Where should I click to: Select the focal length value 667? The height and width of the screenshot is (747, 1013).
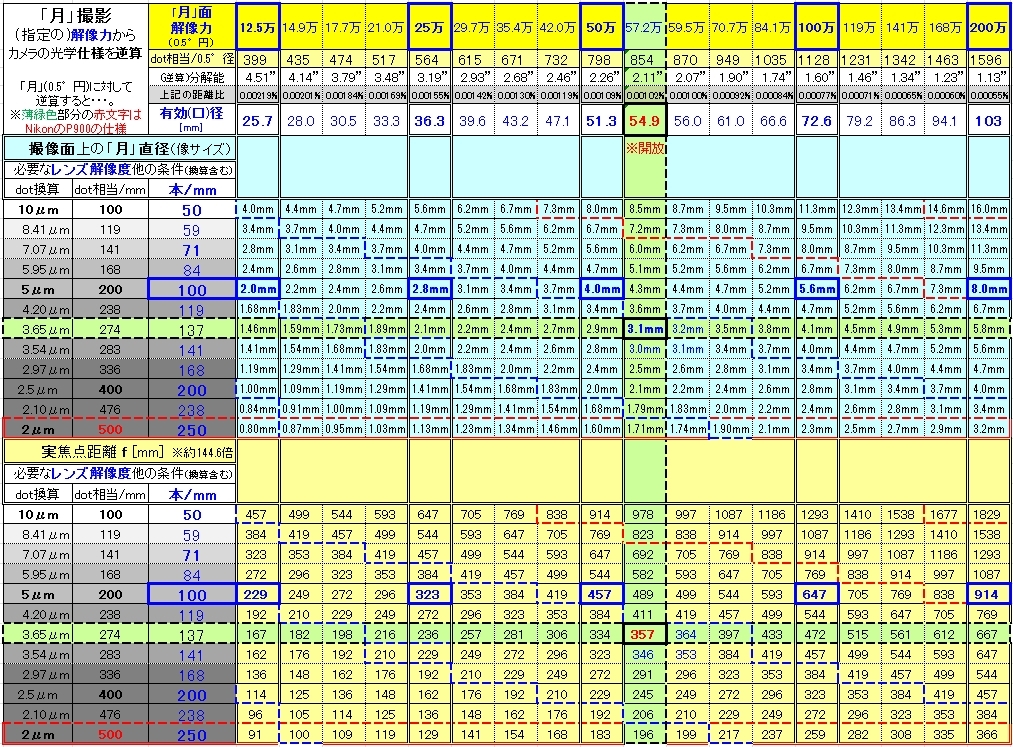pyautogui.click(x=988, y=635)
